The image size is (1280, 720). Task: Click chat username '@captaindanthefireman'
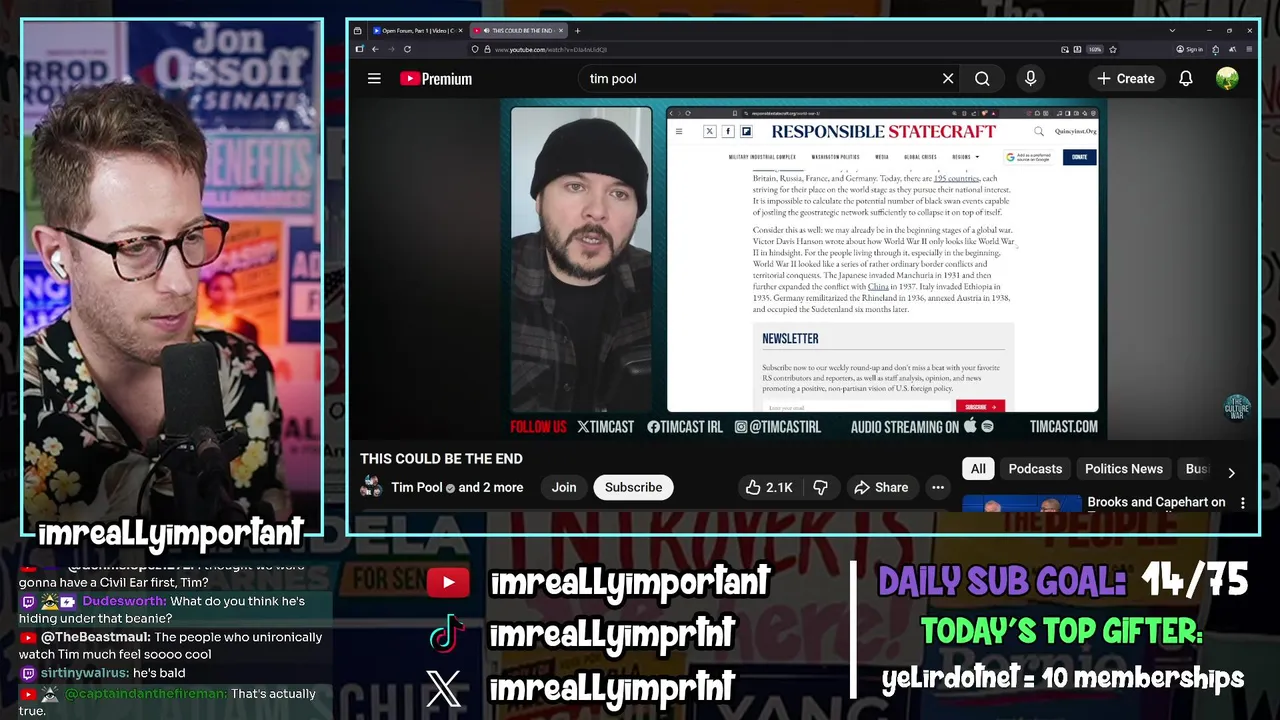coord(146,693)
